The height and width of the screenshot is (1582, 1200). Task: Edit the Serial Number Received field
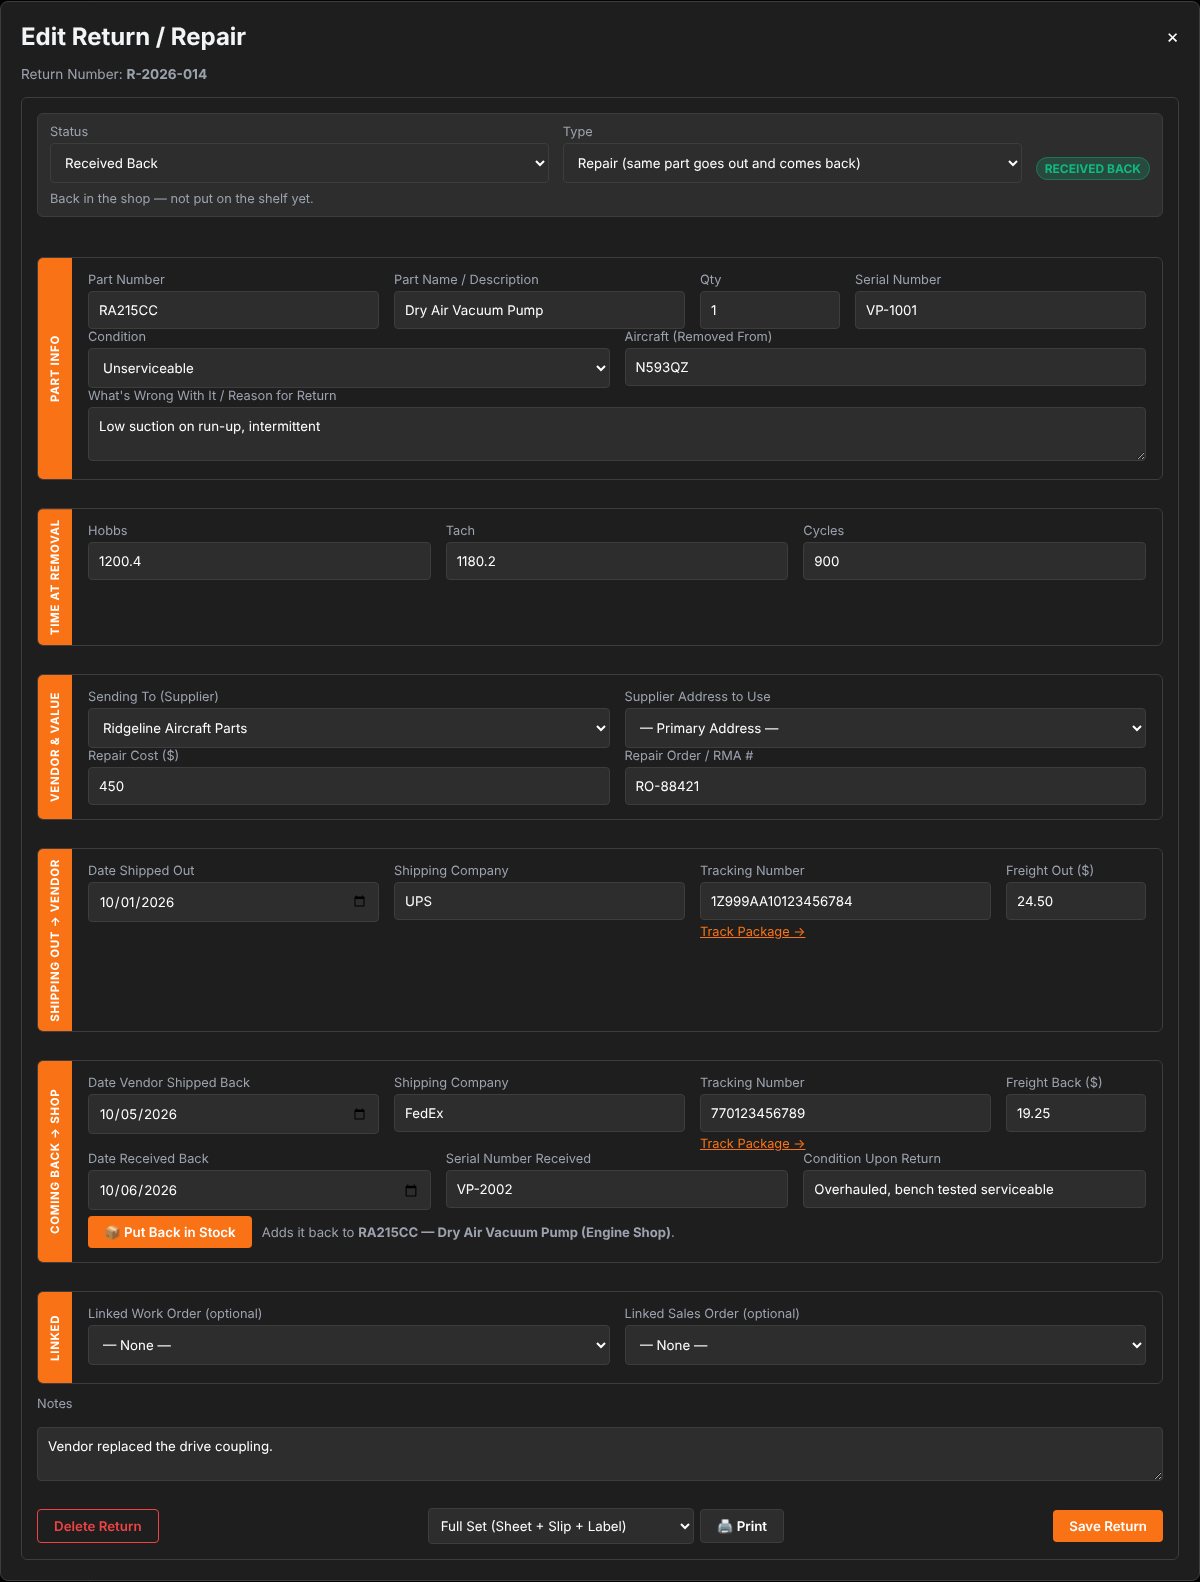pyautogui.click(x=617, y=1189)
